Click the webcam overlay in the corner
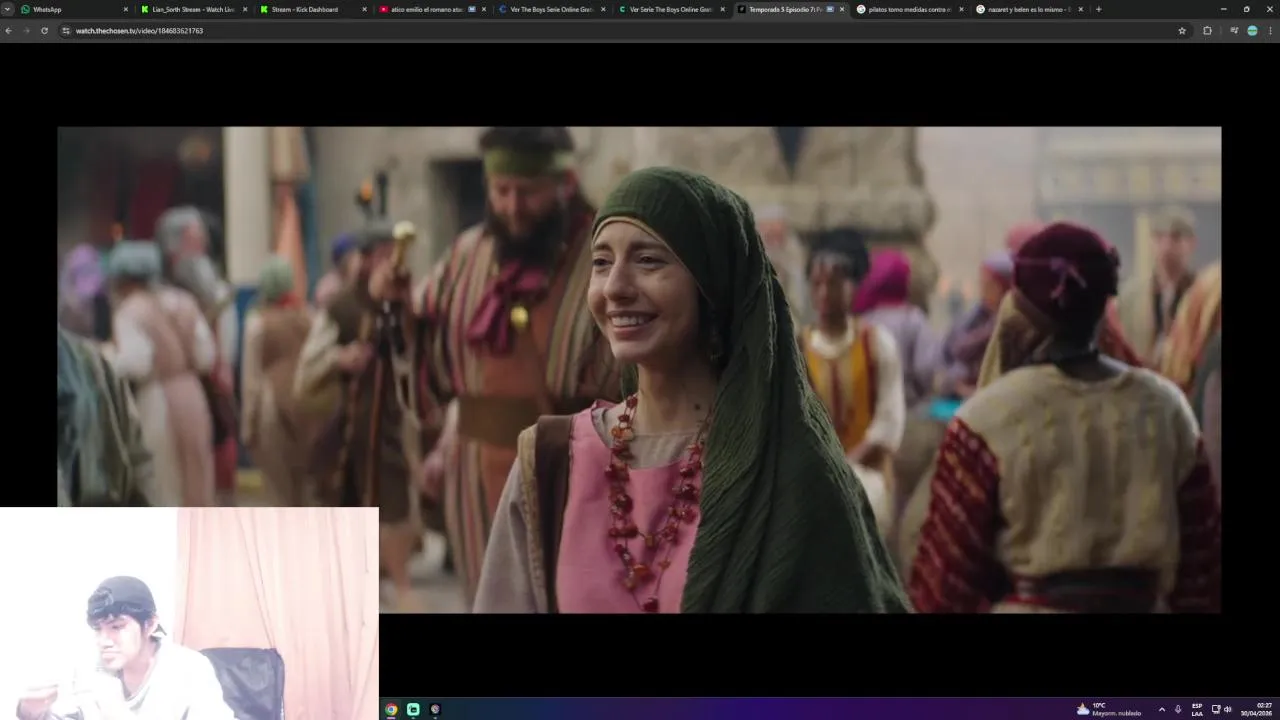Screen dimensions: 1280x720 [189, 613]
